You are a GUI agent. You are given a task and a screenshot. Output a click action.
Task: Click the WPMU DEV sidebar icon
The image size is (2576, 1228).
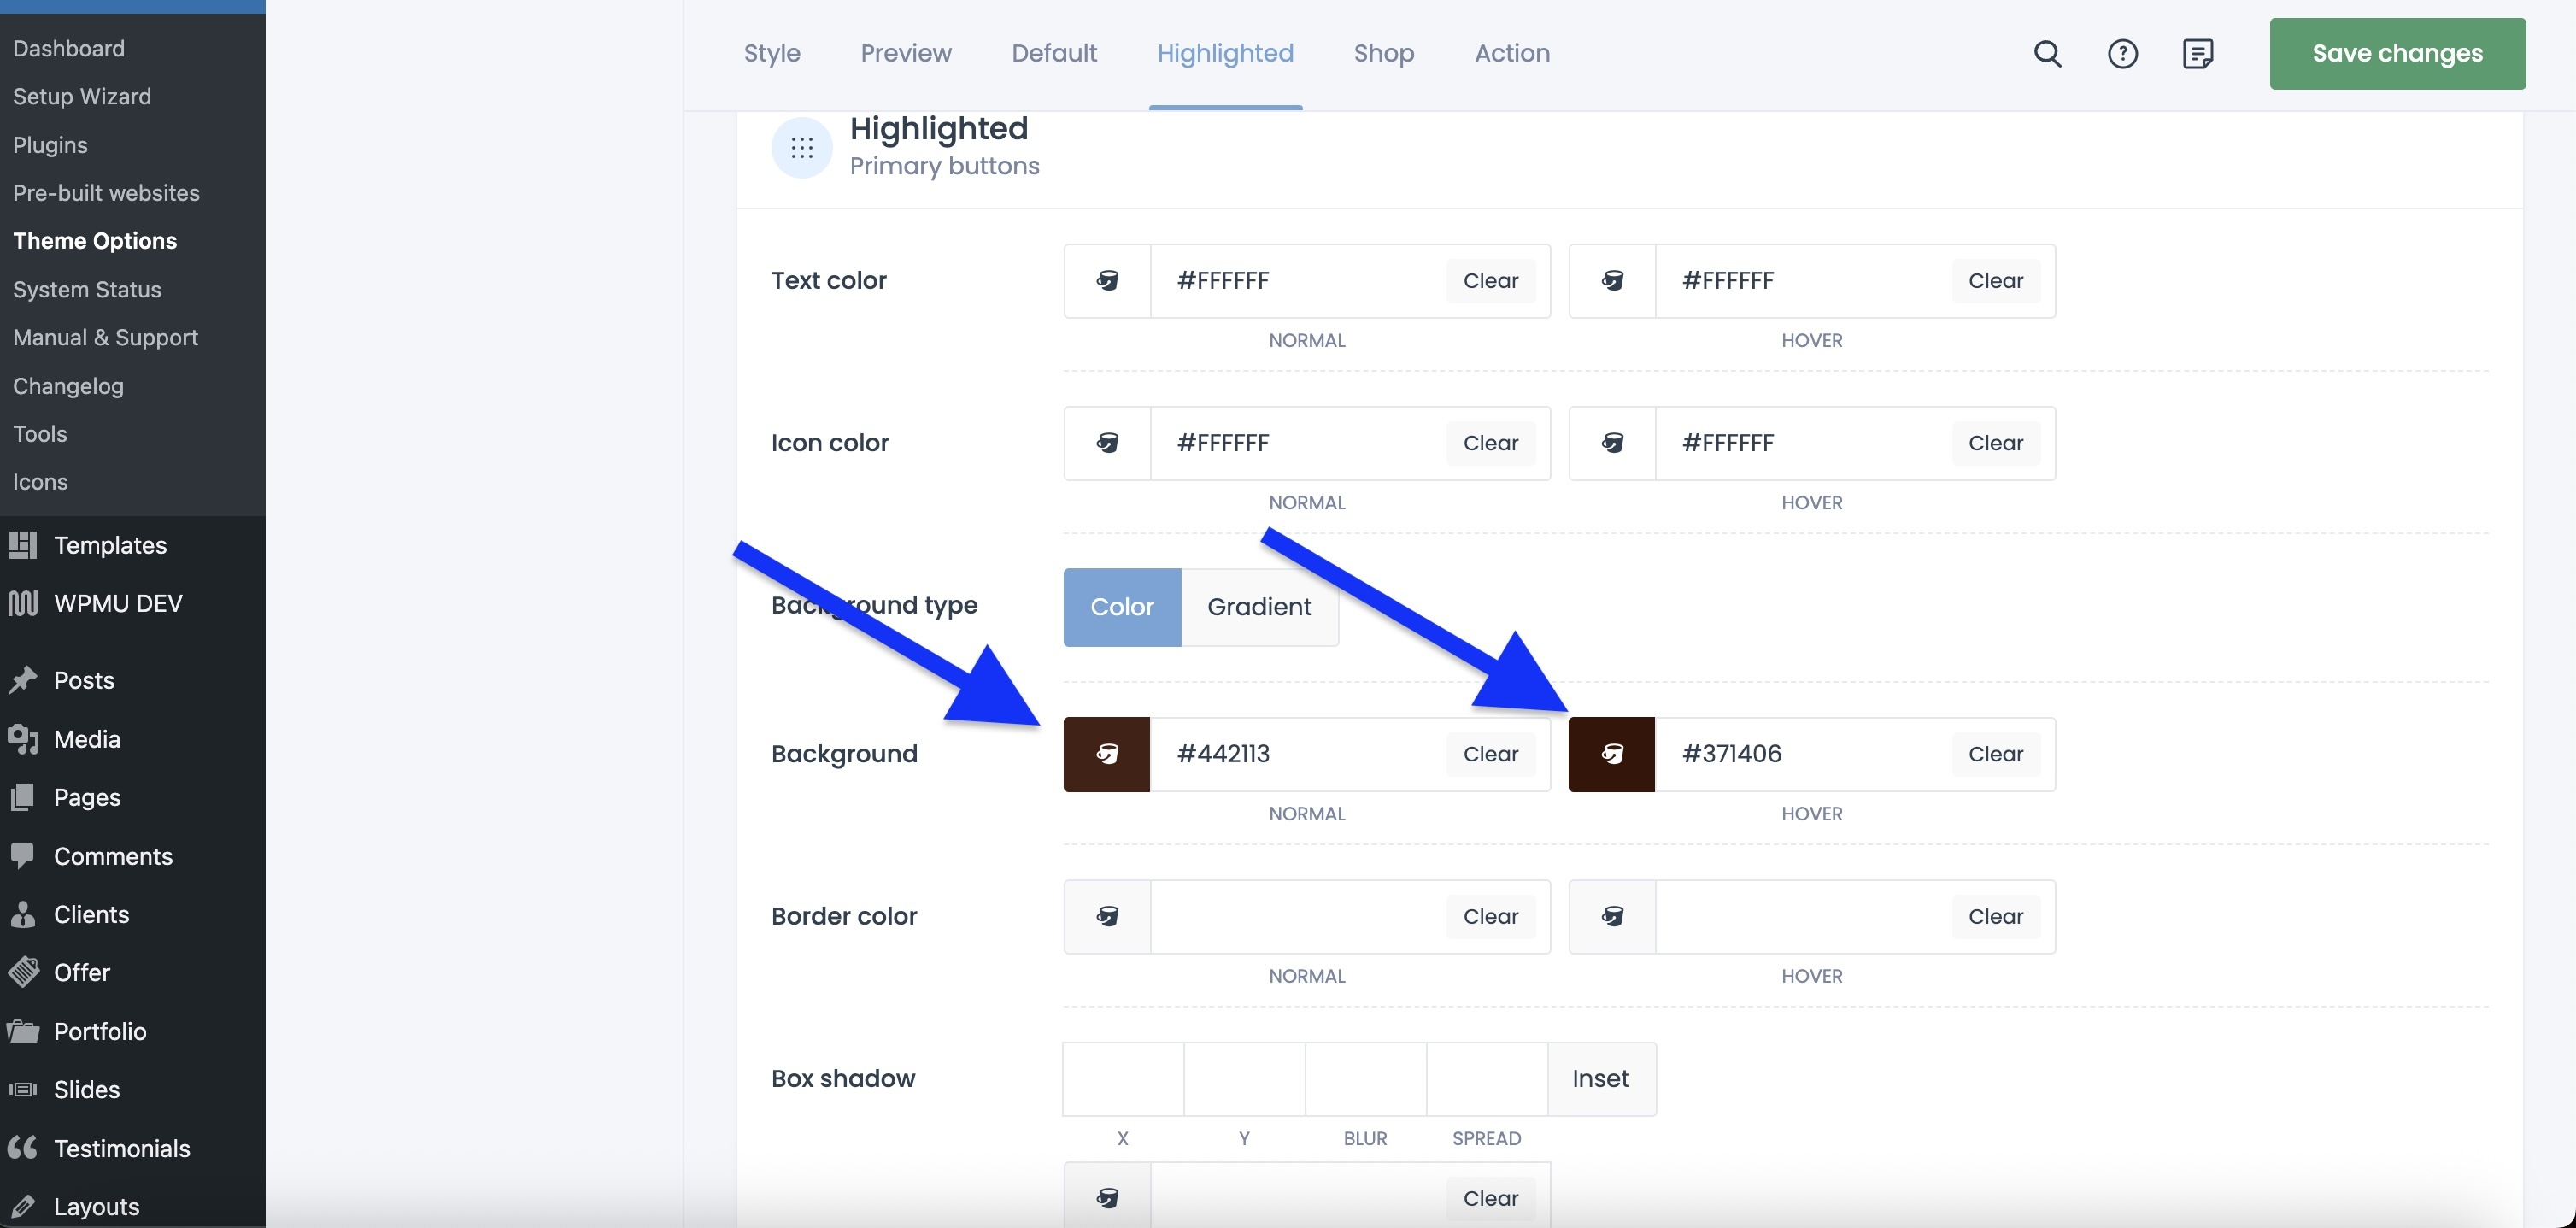coord(23,603)
